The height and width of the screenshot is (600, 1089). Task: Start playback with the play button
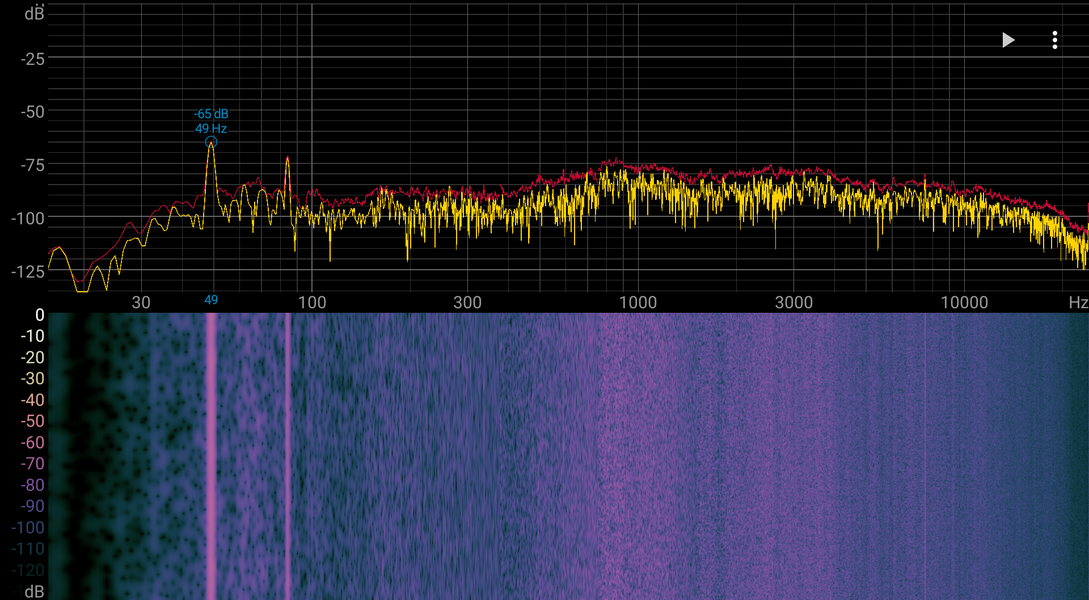pos(1008,40)
